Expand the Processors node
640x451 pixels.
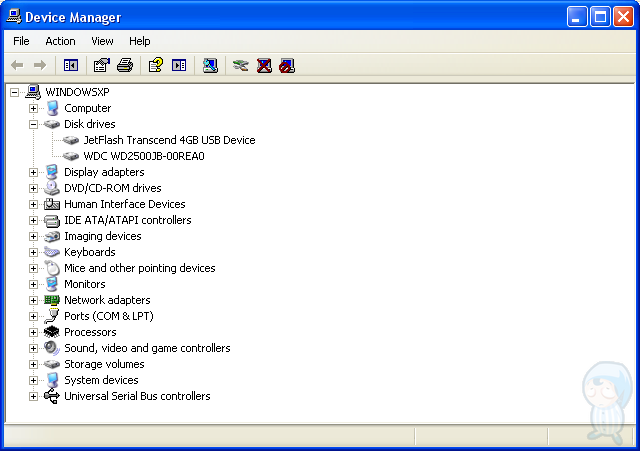[33, 332]
